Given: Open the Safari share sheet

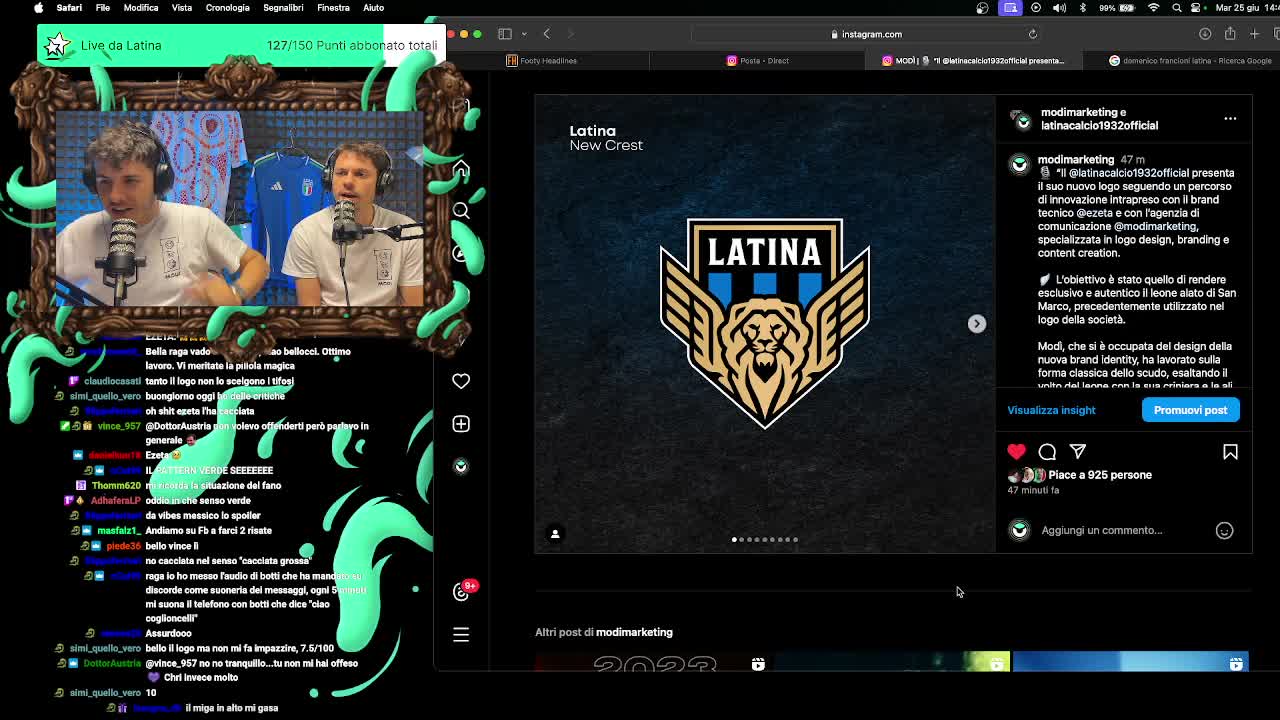Looking at the screenshot, I should click(x=1230, y=34).
